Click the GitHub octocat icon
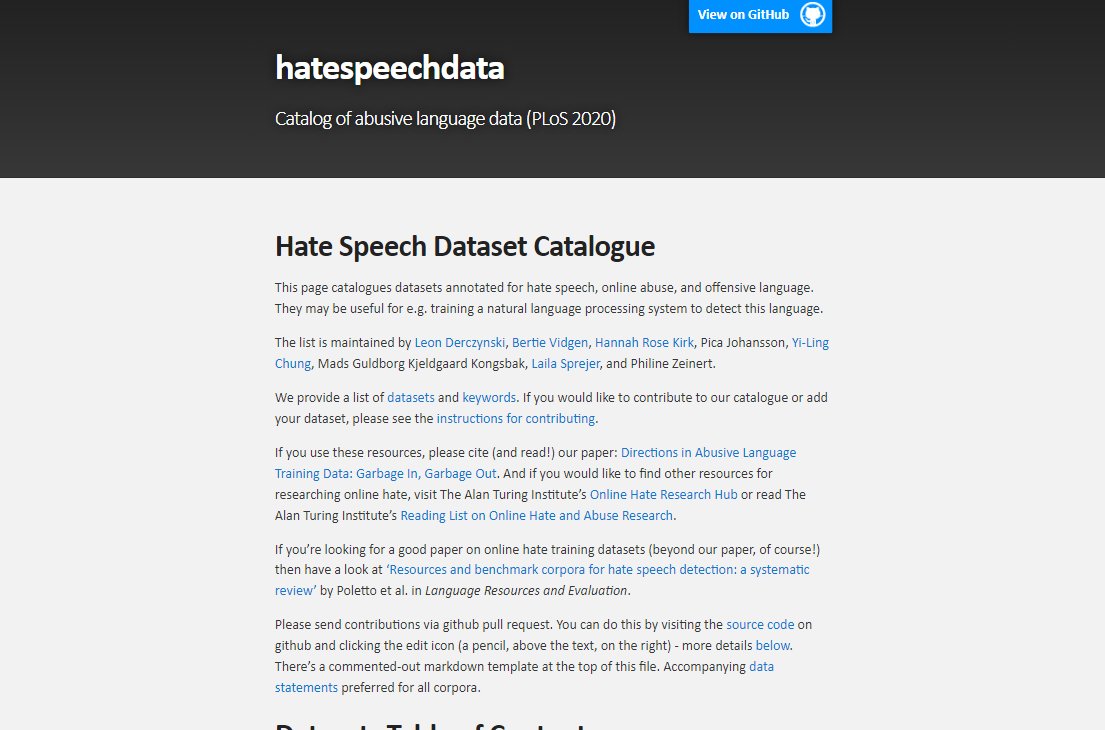 click(812, 15)
